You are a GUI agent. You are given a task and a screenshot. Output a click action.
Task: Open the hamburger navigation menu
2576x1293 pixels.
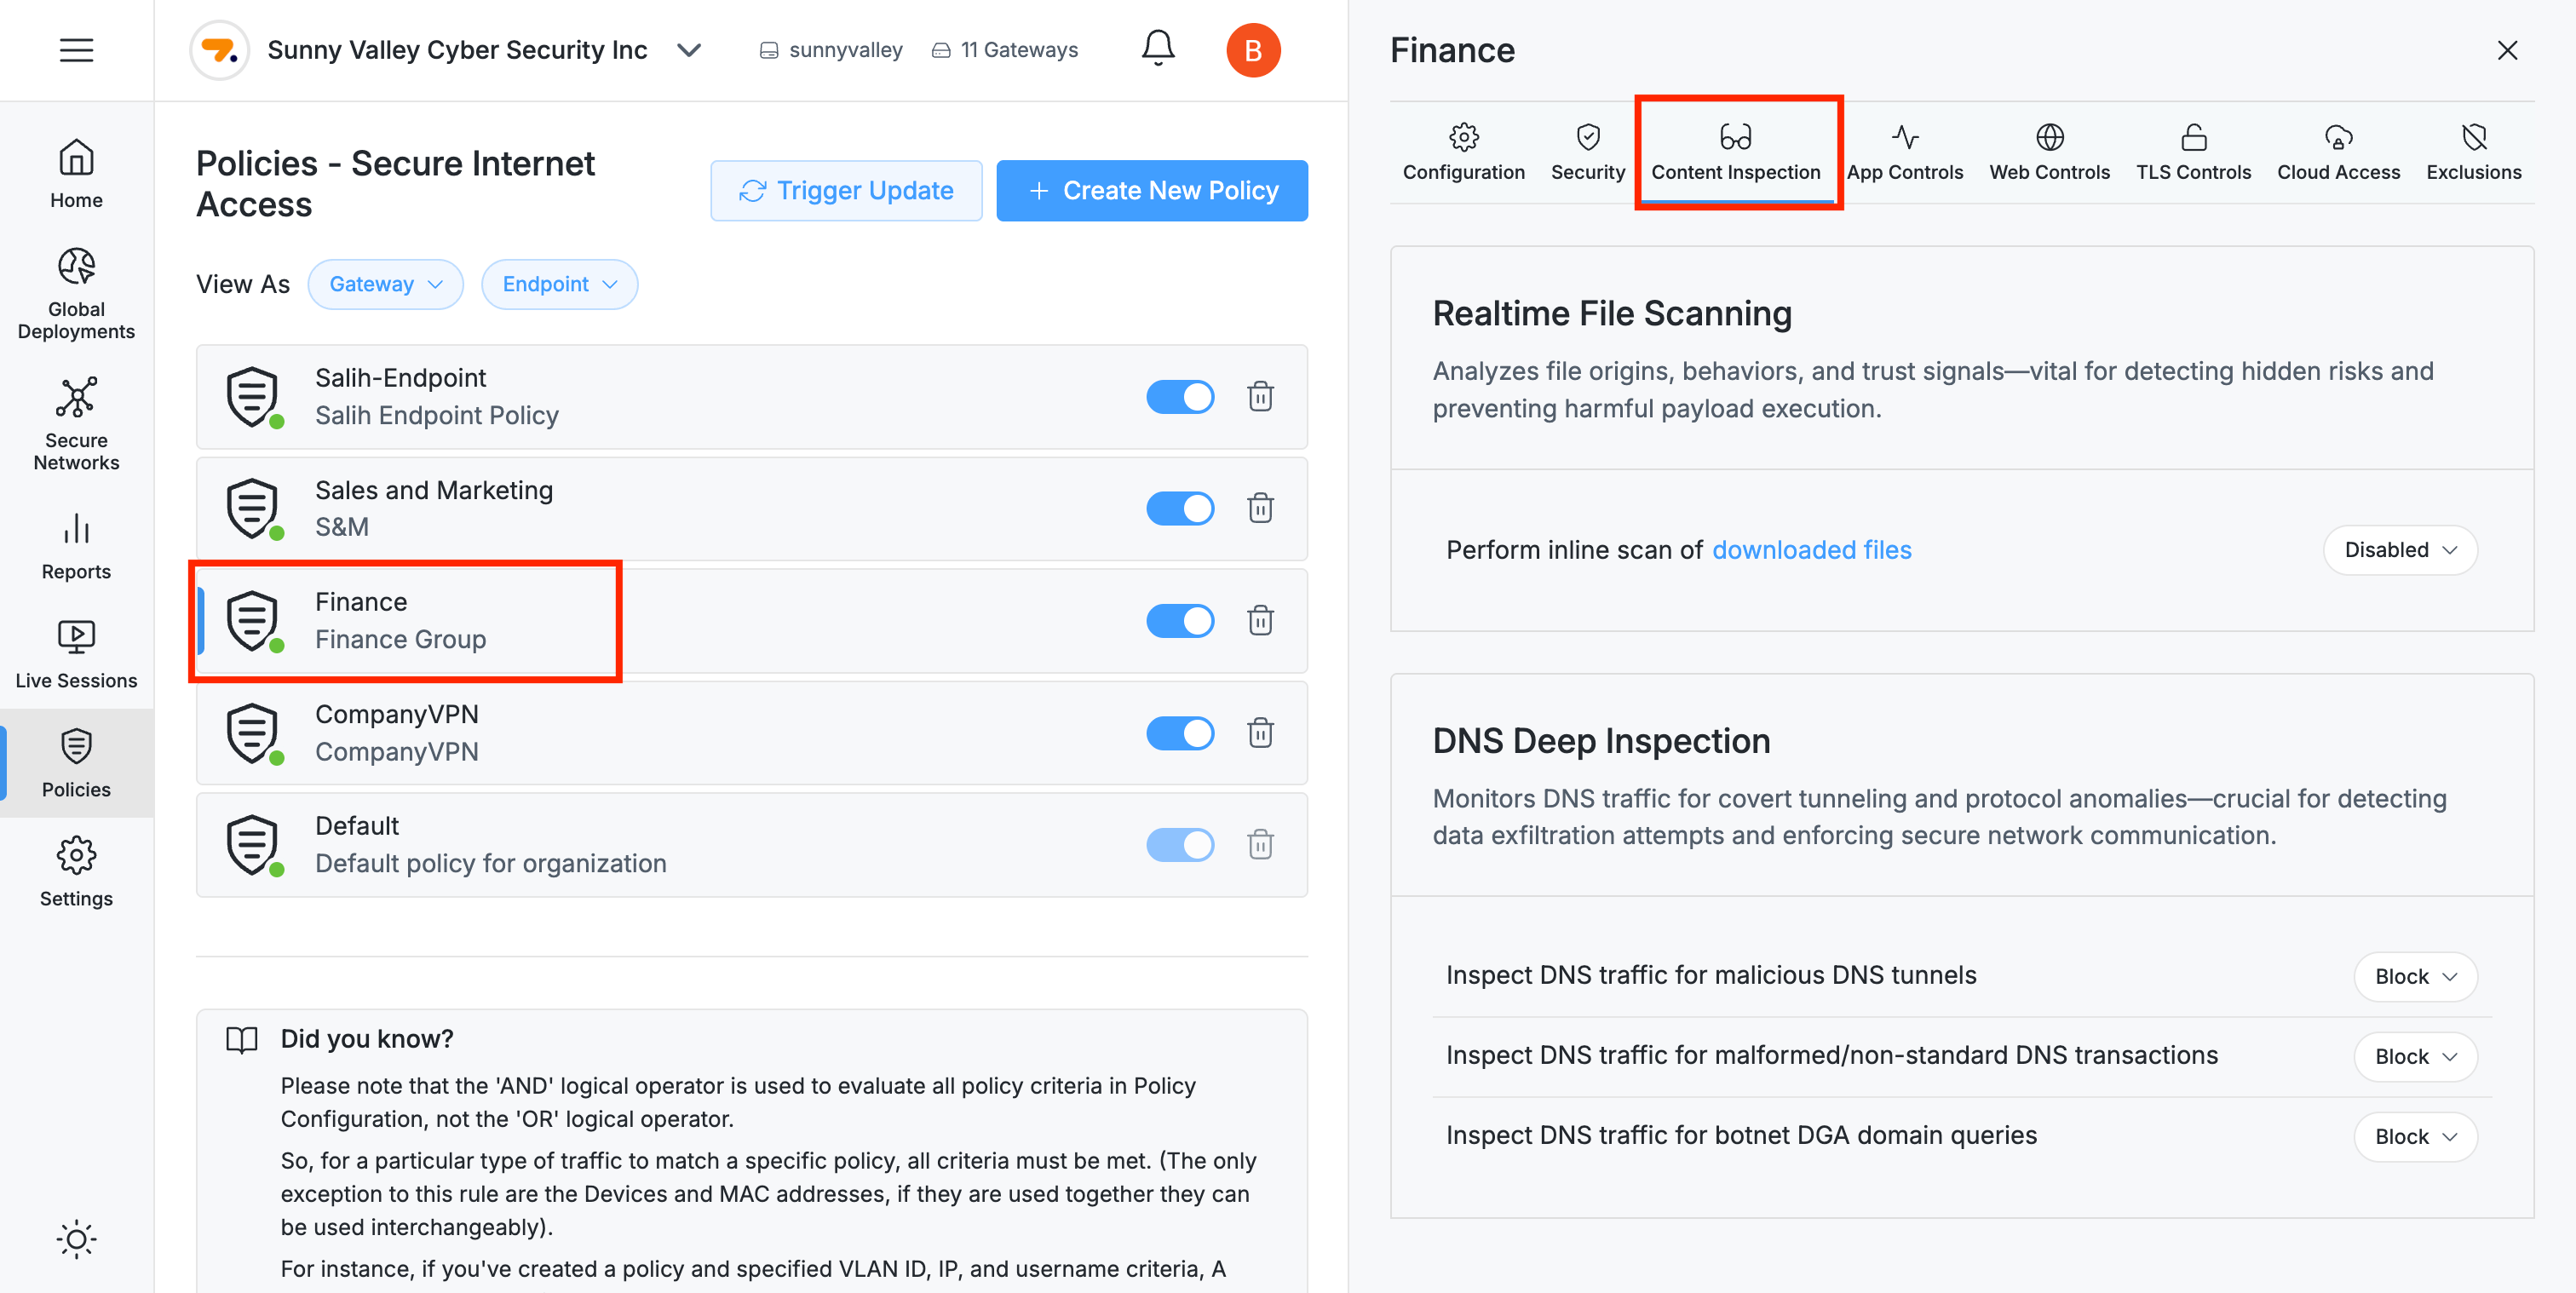tap(76, 49)
